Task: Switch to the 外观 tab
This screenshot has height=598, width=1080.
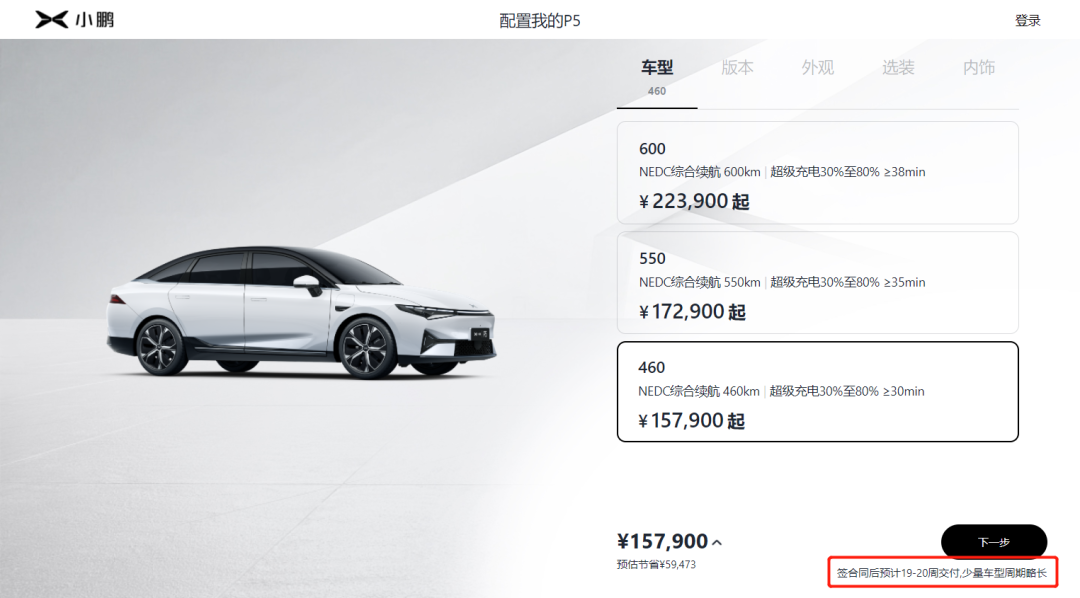Action: (818, 68)
